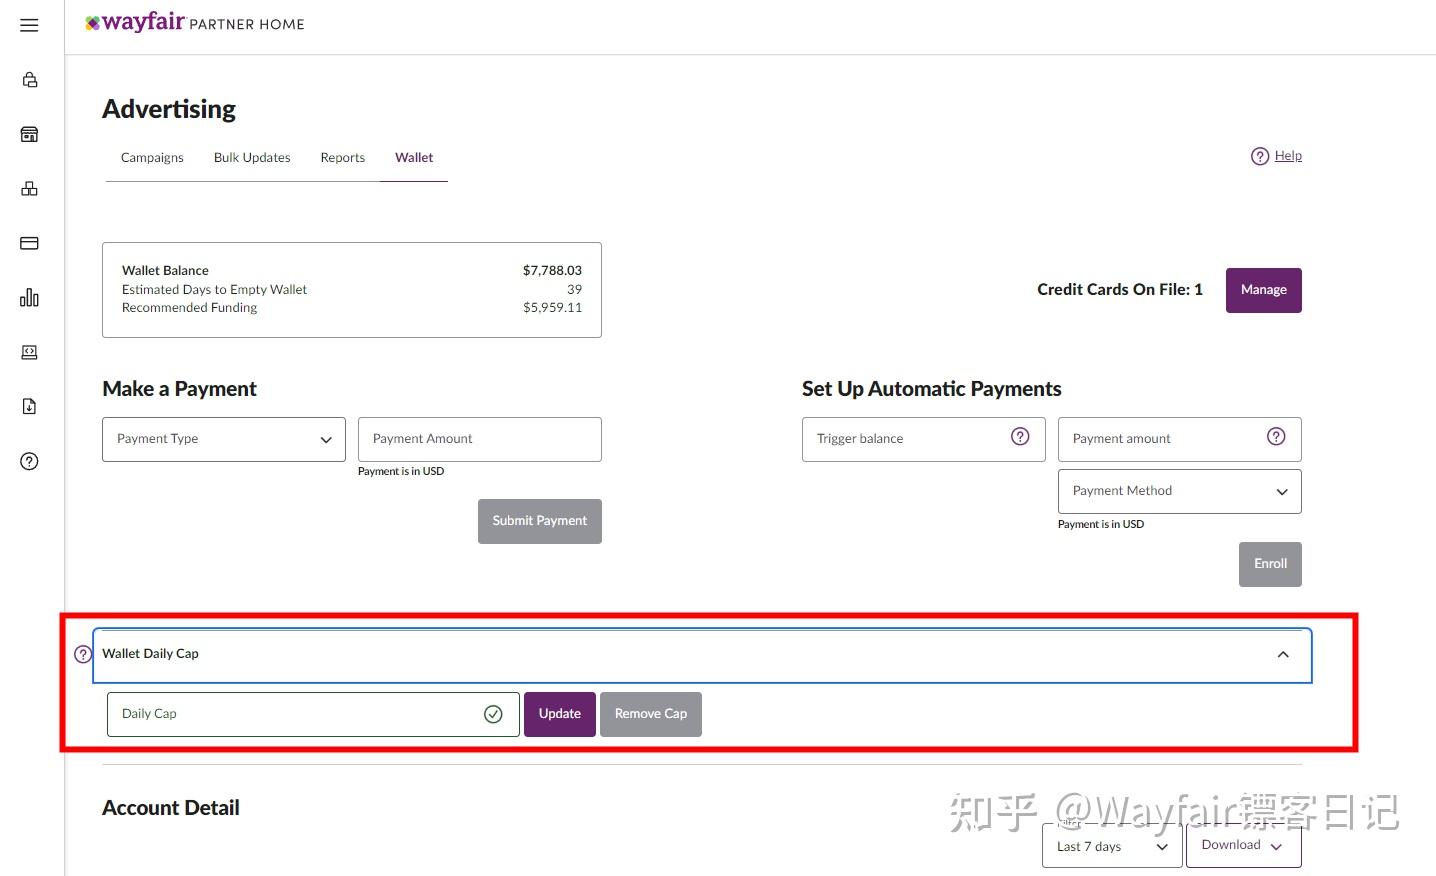Viewport: 1436px width, 876px height.
Task: Open the Last 7 days filter dropdown
Action: [x=1110, y=846]
